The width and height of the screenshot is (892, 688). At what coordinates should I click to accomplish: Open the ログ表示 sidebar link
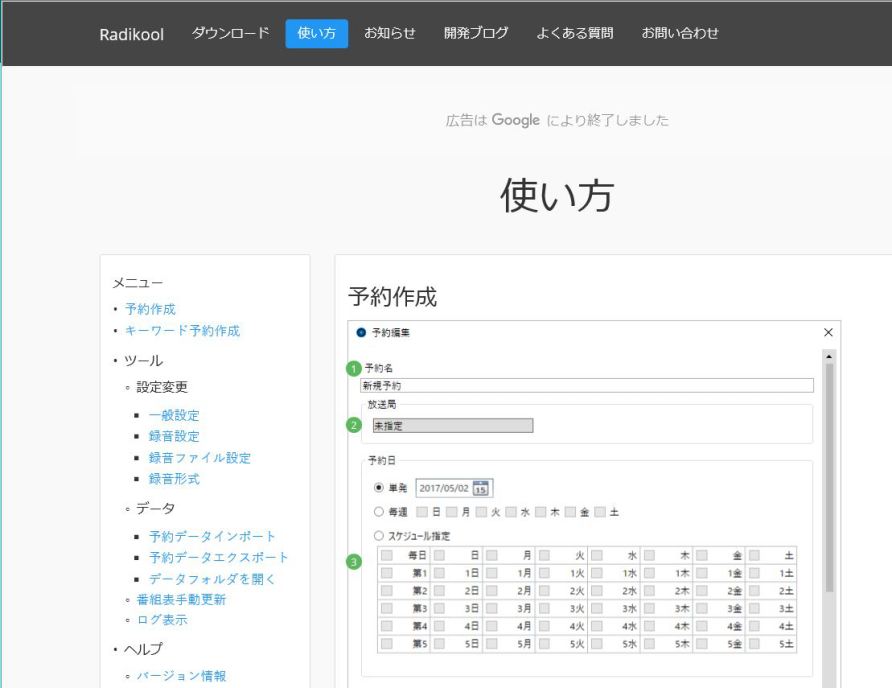[x=162, y=620]
